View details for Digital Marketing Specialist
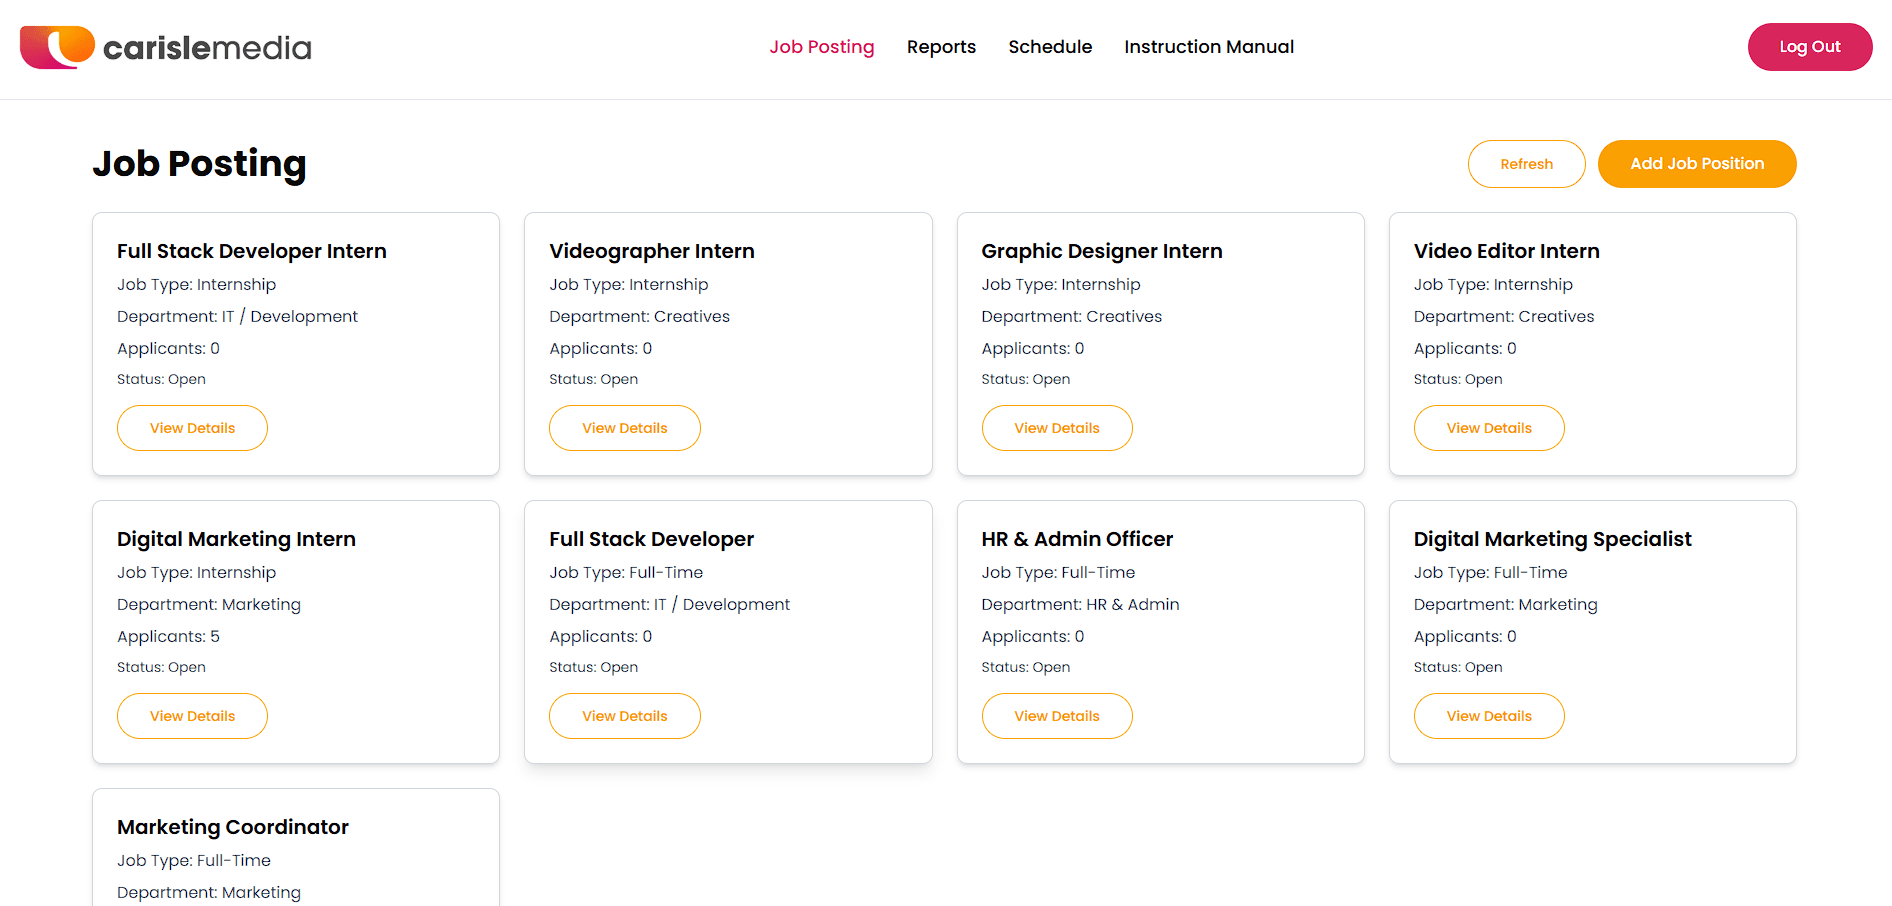1892x906 pixels. tap(1489, 716)
